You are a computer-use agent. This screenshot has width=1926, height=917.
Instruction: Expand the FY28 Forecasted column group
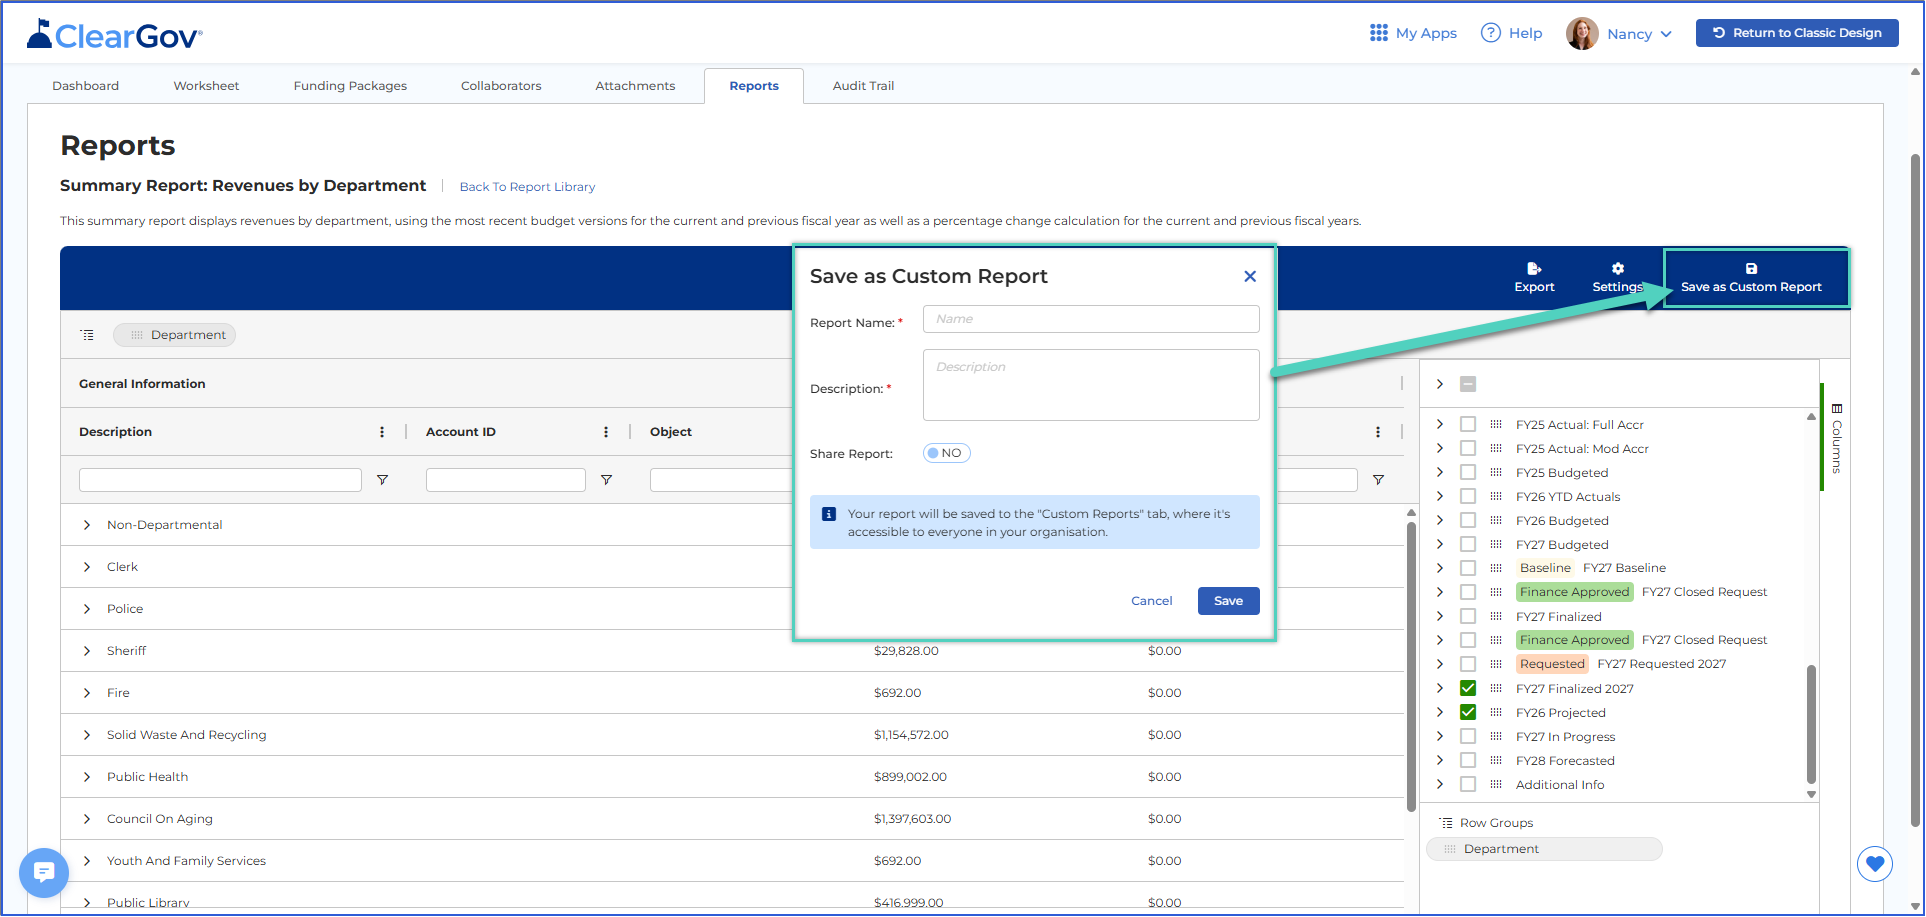click(1440, 761)
